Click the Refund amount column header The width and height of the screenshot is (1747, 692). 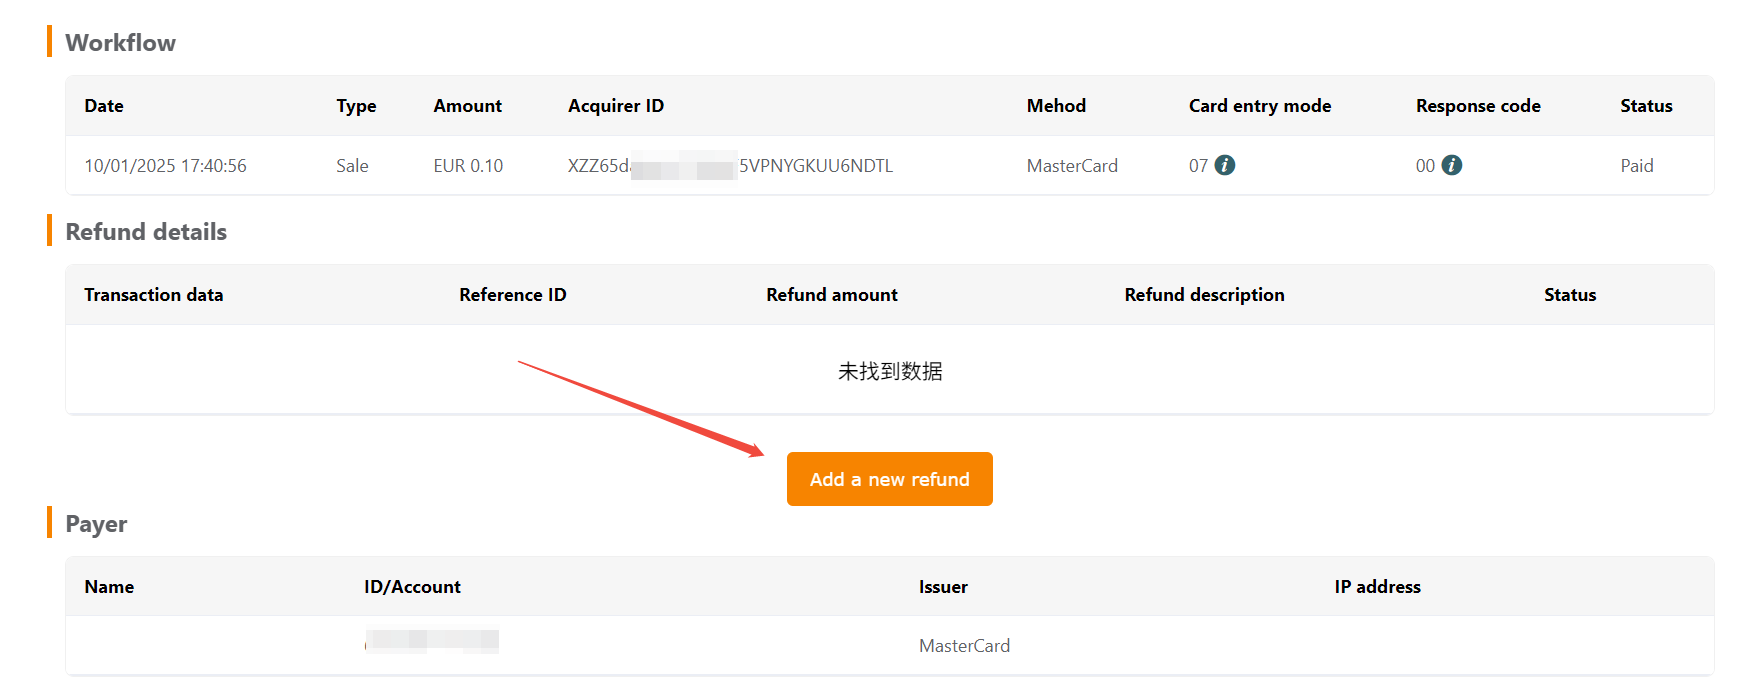click(832, 295)
